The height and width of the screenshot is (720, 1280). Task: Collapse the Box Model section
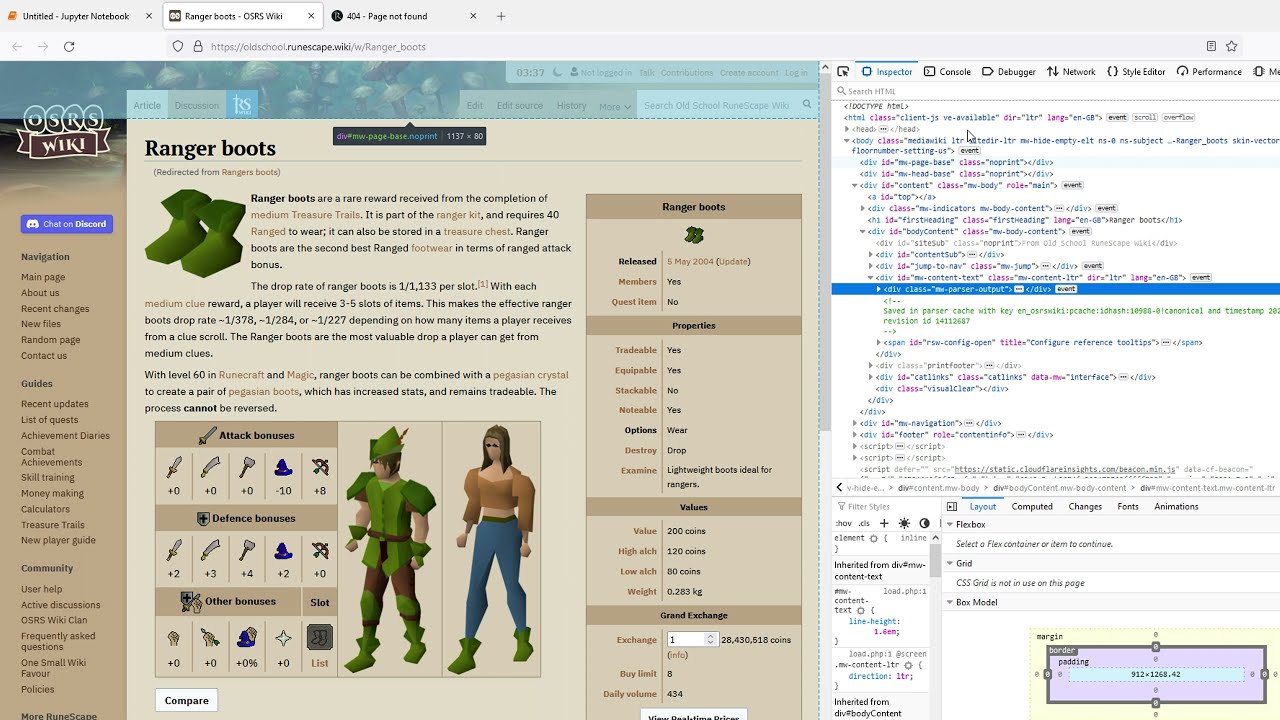[x=950, y=602]
